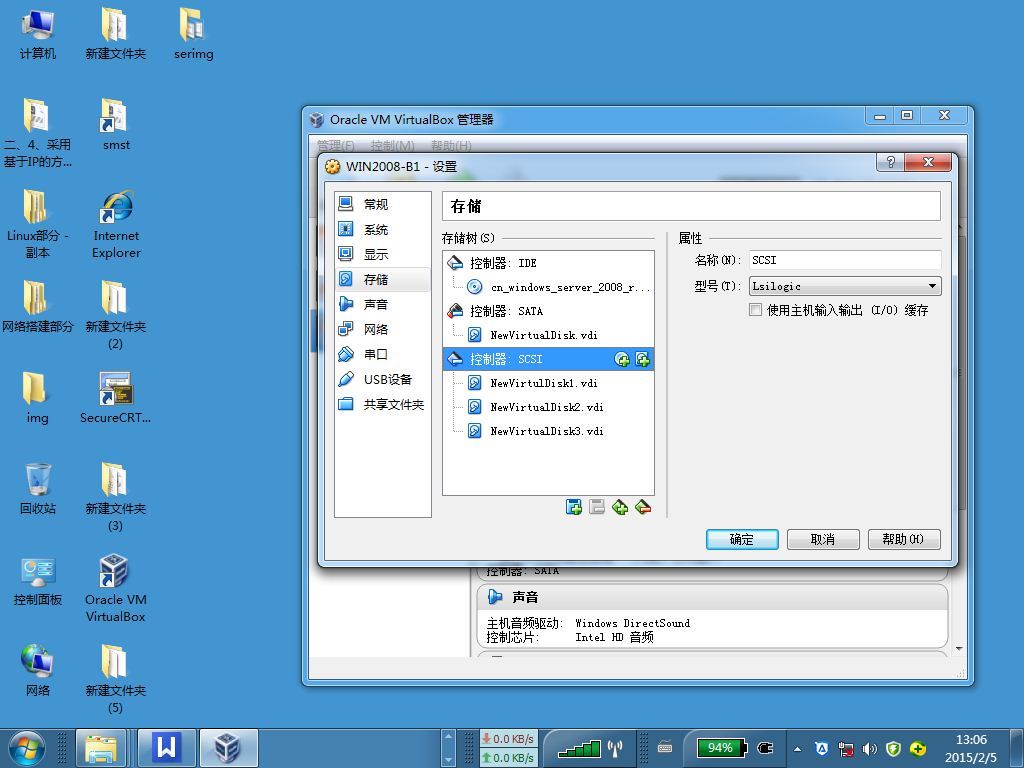This screenshot has width=1024, height=768.
Task: Select the 新建文件夹 (2) desktop folder
Action: click(116, 316)
